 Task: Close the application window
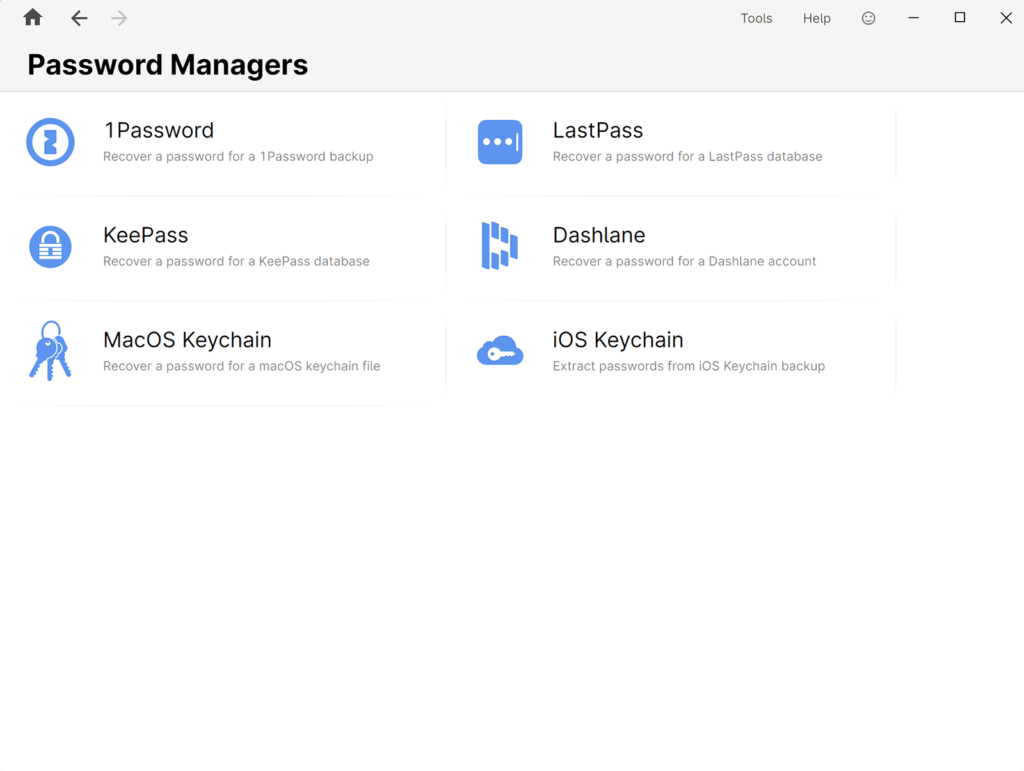(x=1006, y=18)
